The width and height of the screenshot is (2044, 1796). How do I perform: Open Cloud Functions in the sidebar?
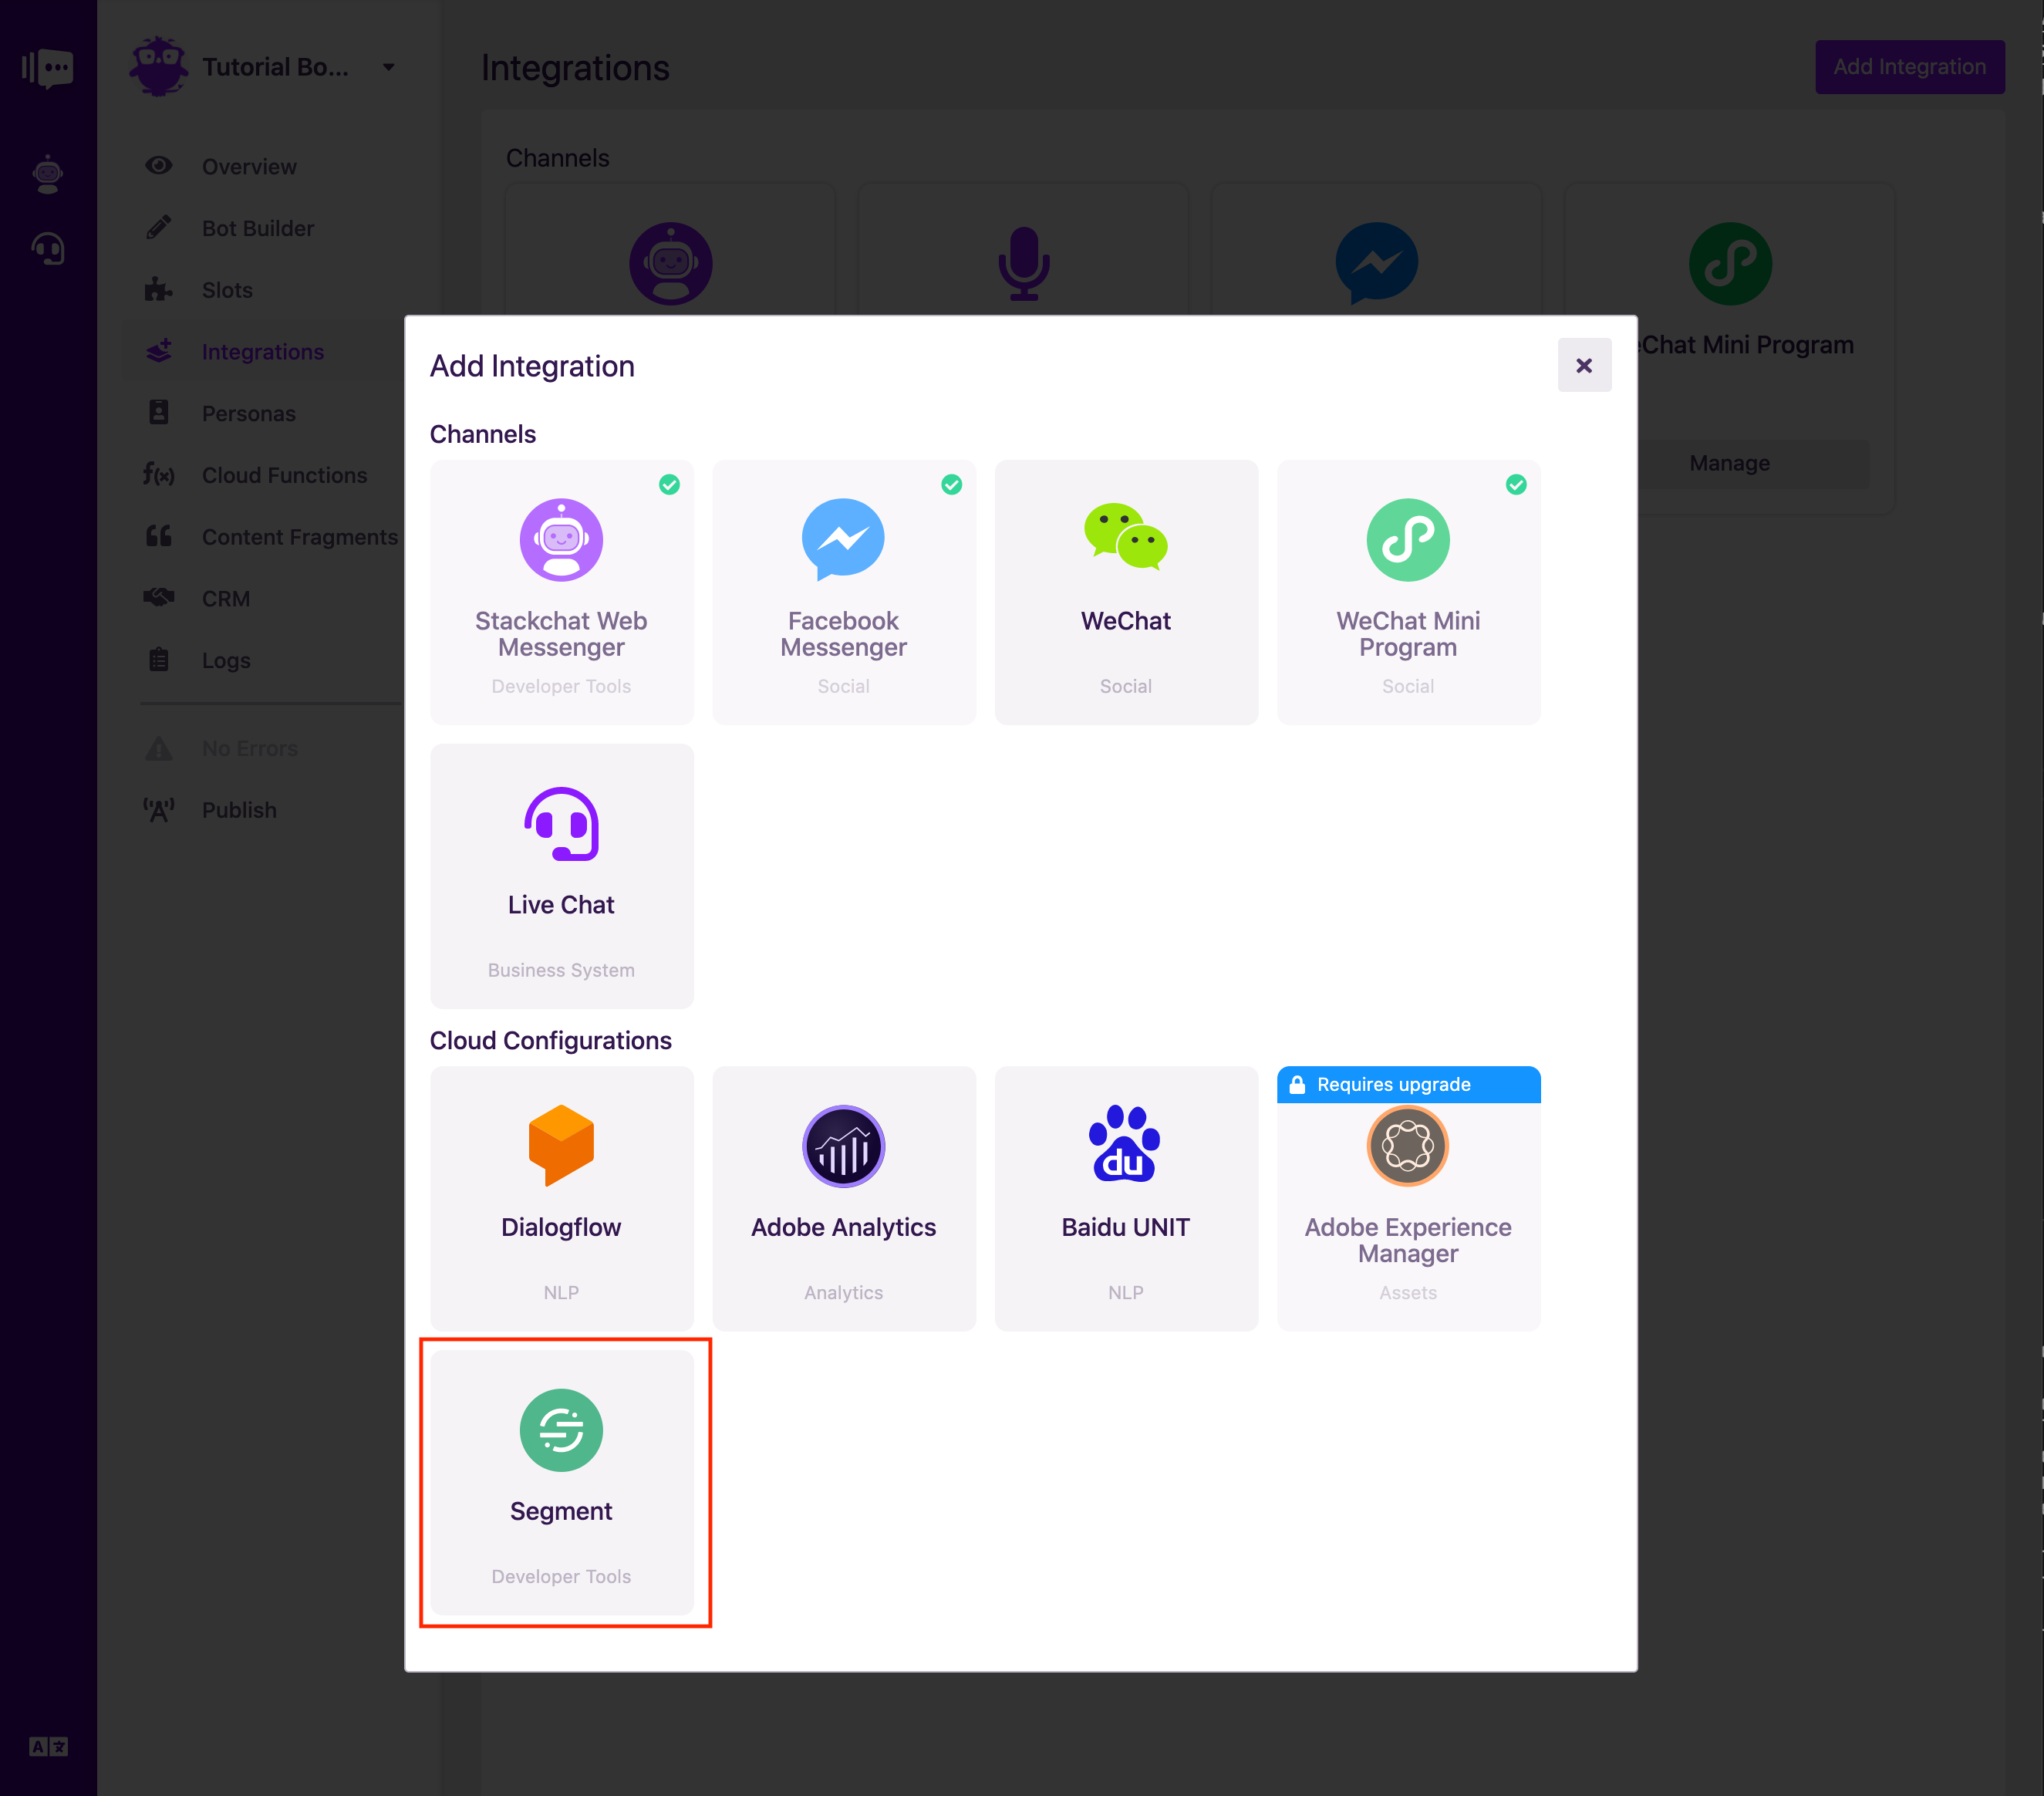(284, 475)
